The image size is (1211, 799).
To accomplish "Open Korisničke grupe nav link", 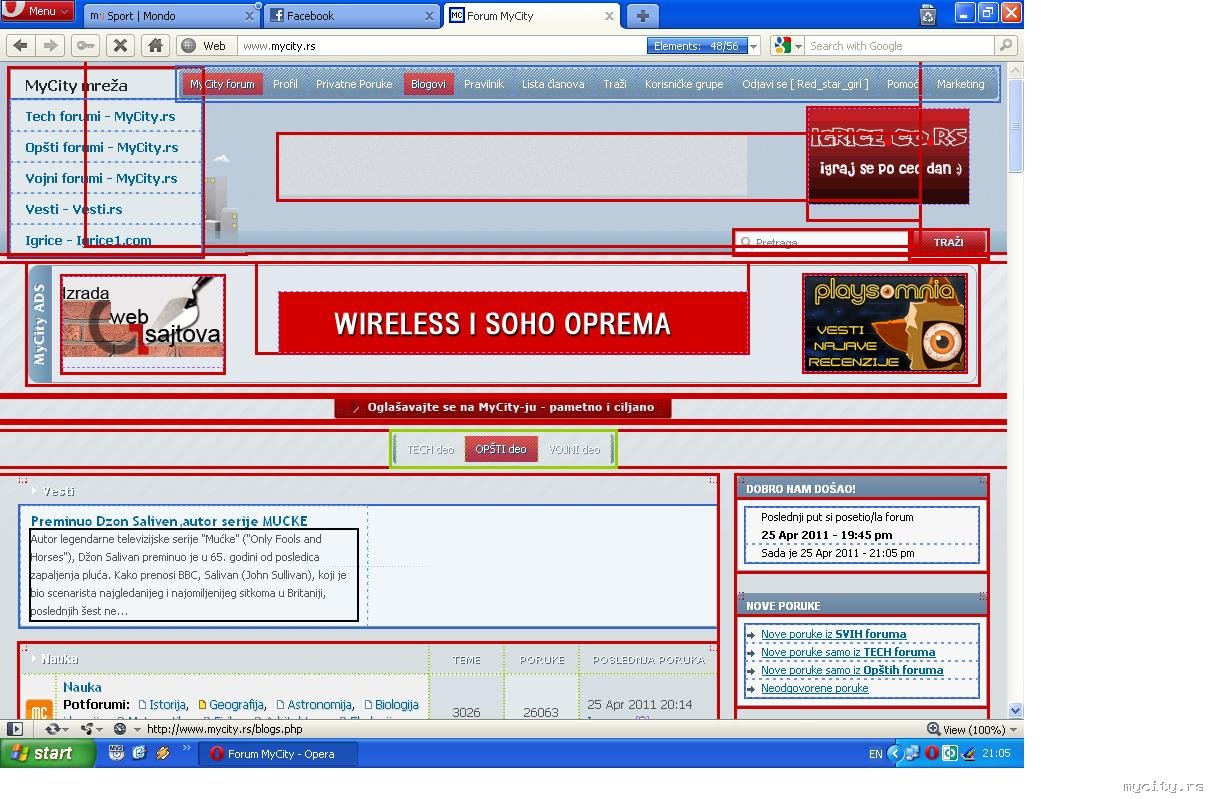I will (684, 84).
